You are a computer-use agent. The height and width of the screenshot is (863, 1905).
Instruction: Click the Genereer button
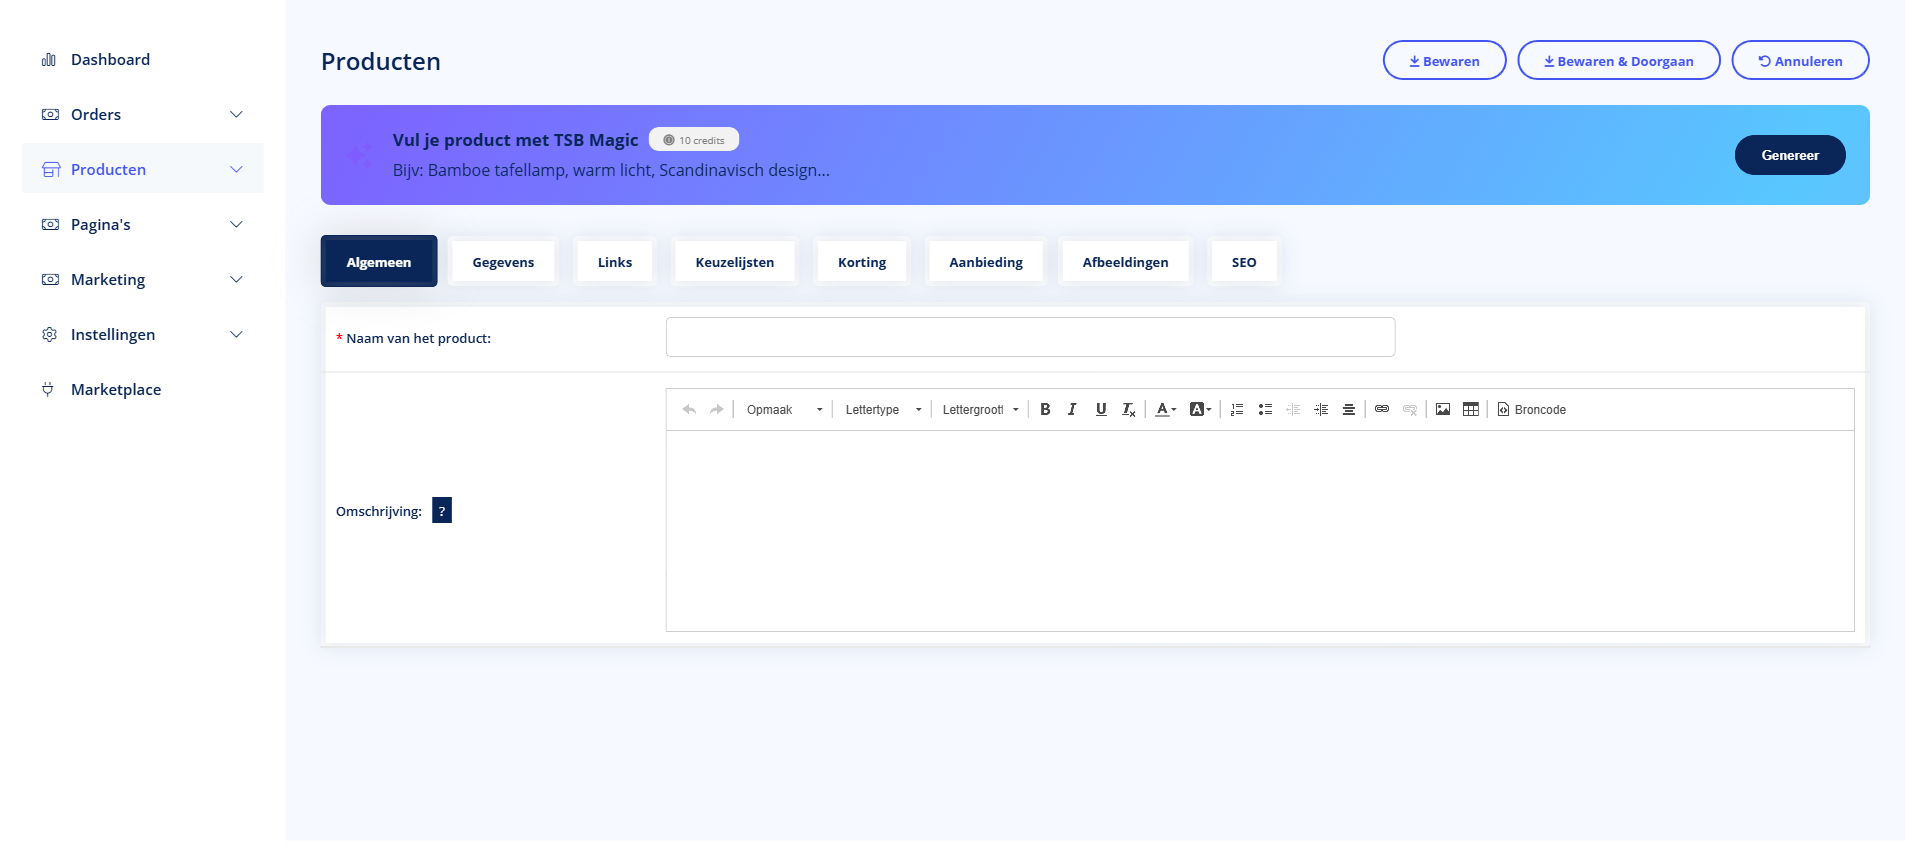(1789, 155)
